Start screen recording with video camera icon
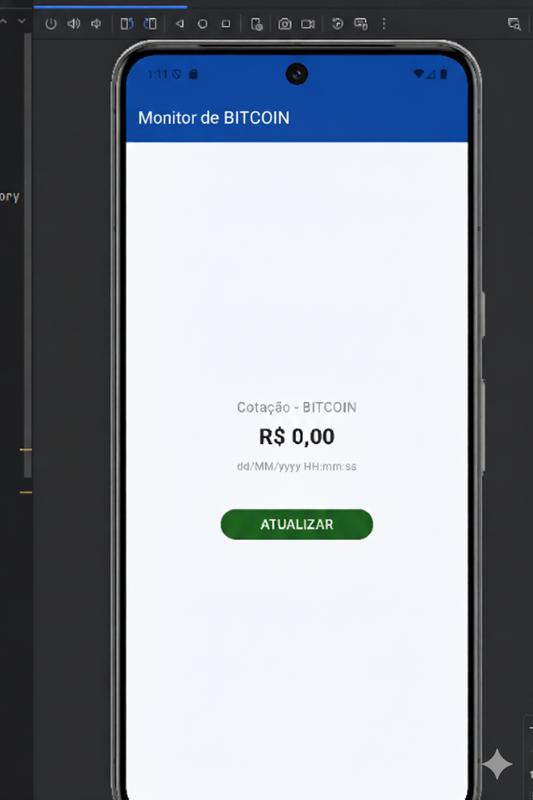Image resolution: width=533 pixels, height=800 pixels. click(308, 24)
